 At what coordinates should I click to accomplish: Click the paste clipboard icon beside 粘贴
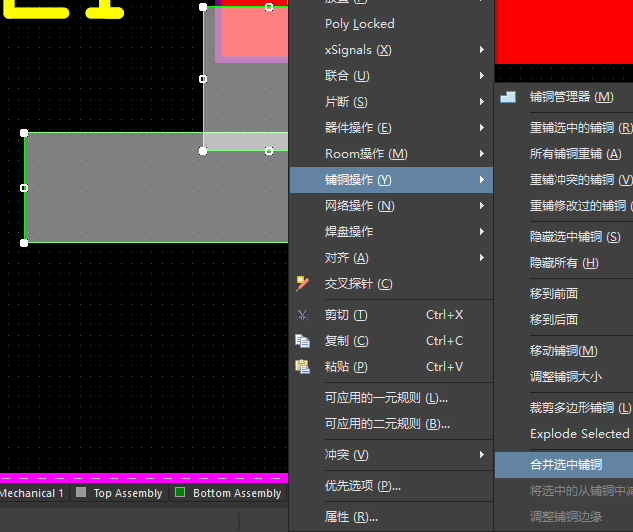click(303, 367)
